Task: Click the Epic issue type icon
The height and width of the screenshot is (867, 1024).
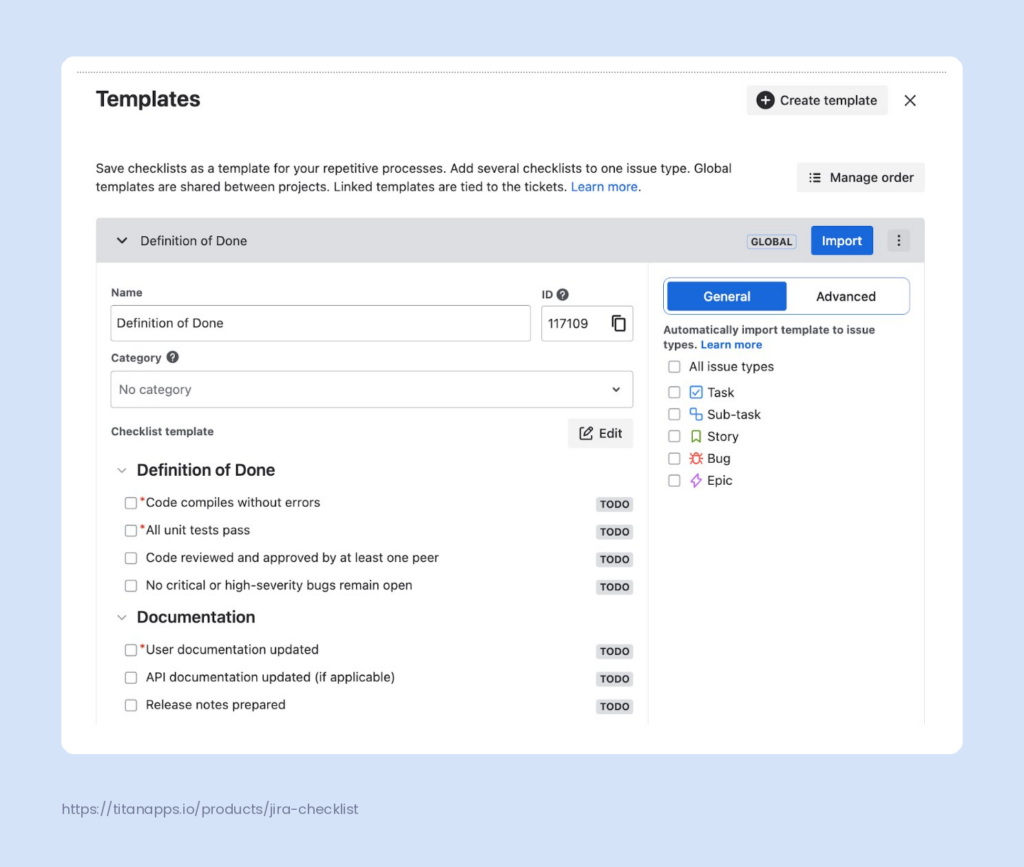Action: [696, 481]
